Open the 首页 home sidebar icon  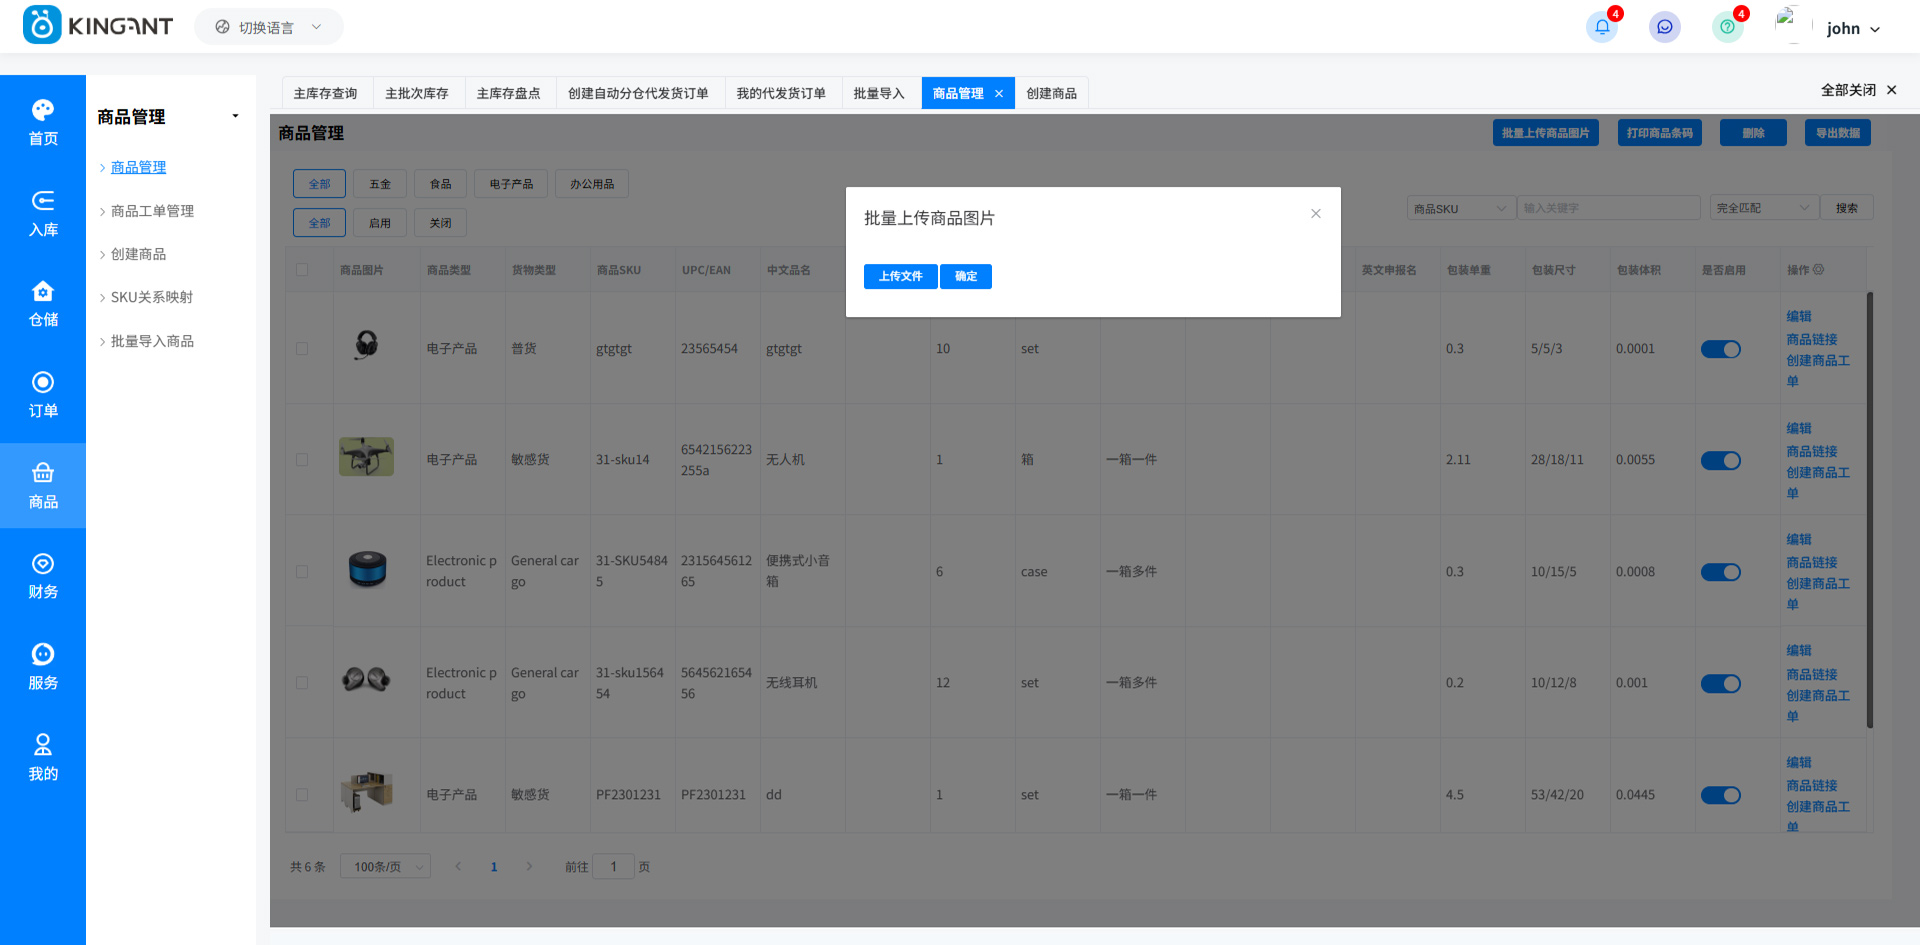click(43, 122)
